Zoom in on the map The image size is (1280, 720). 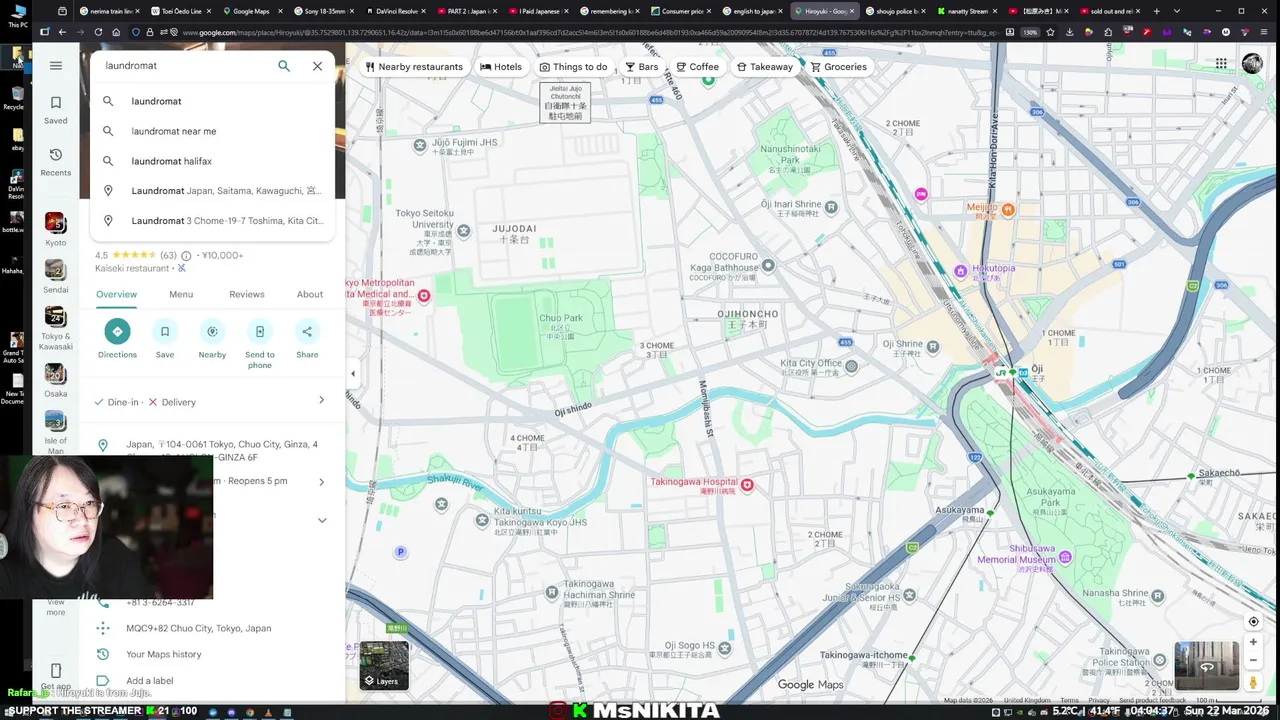click(1253, 643)
